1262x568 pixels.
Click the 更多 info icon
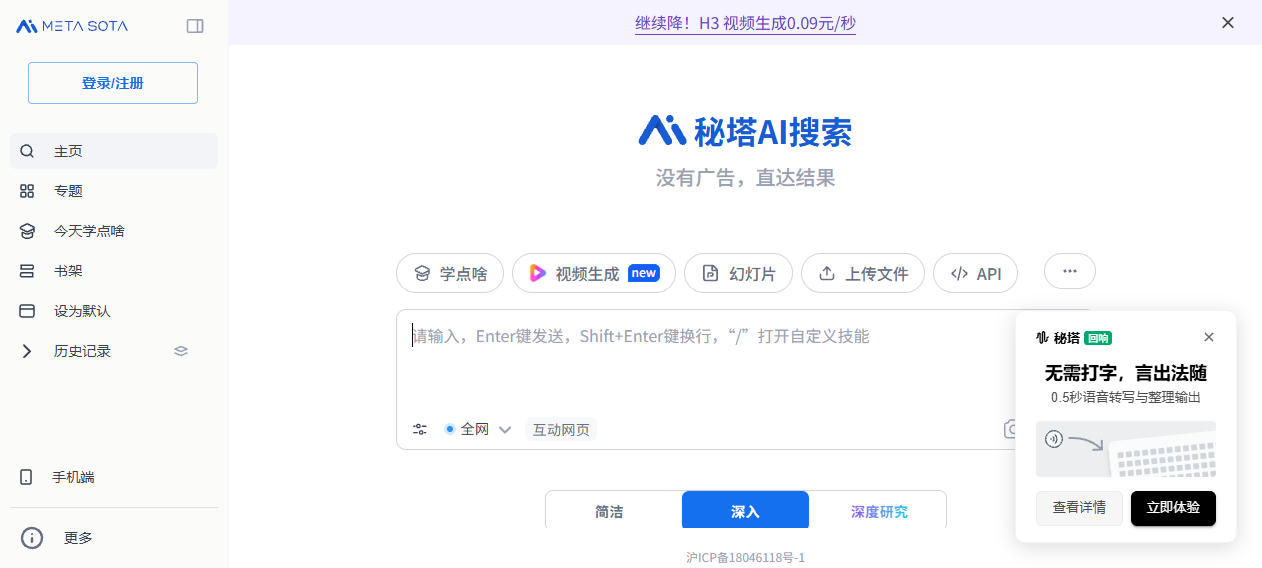pyautogui.click(x=32, y=538)
